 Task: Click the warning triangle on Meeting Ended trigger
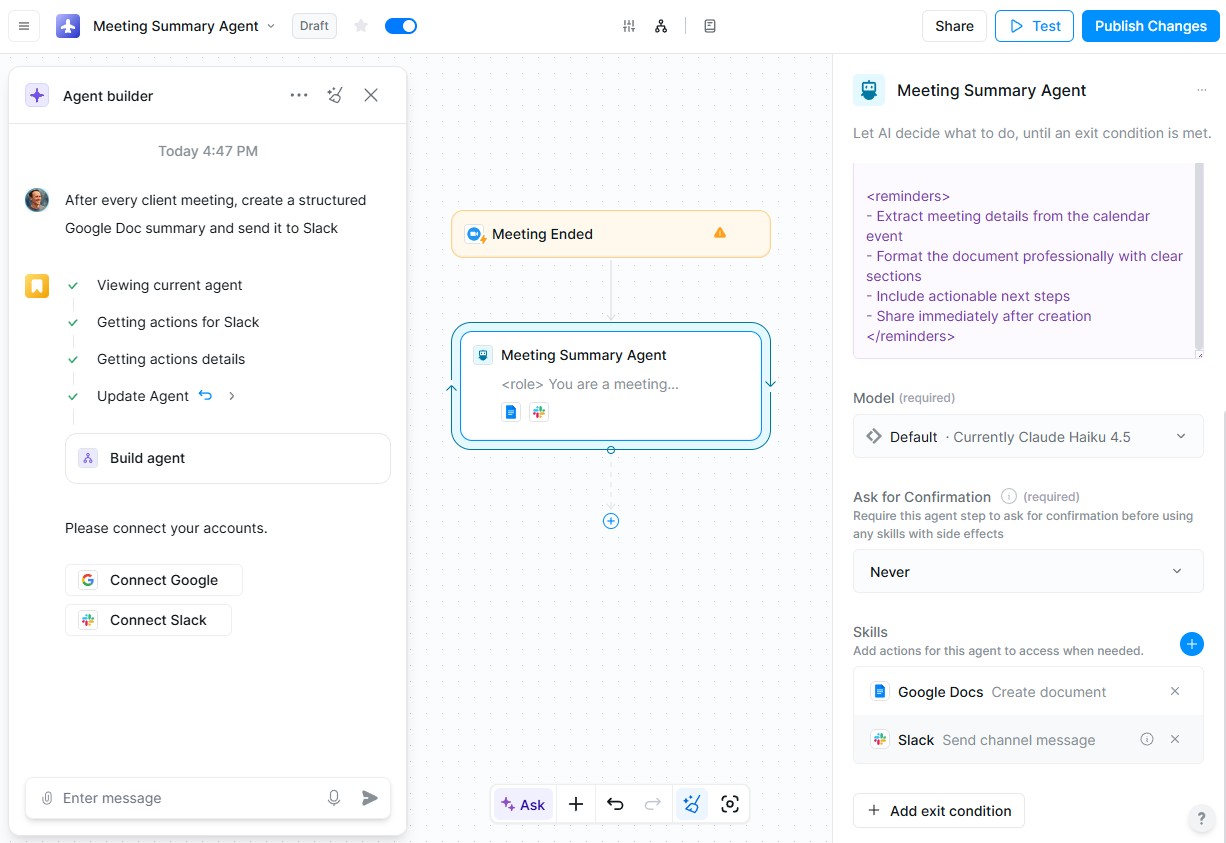pos(719,232)
